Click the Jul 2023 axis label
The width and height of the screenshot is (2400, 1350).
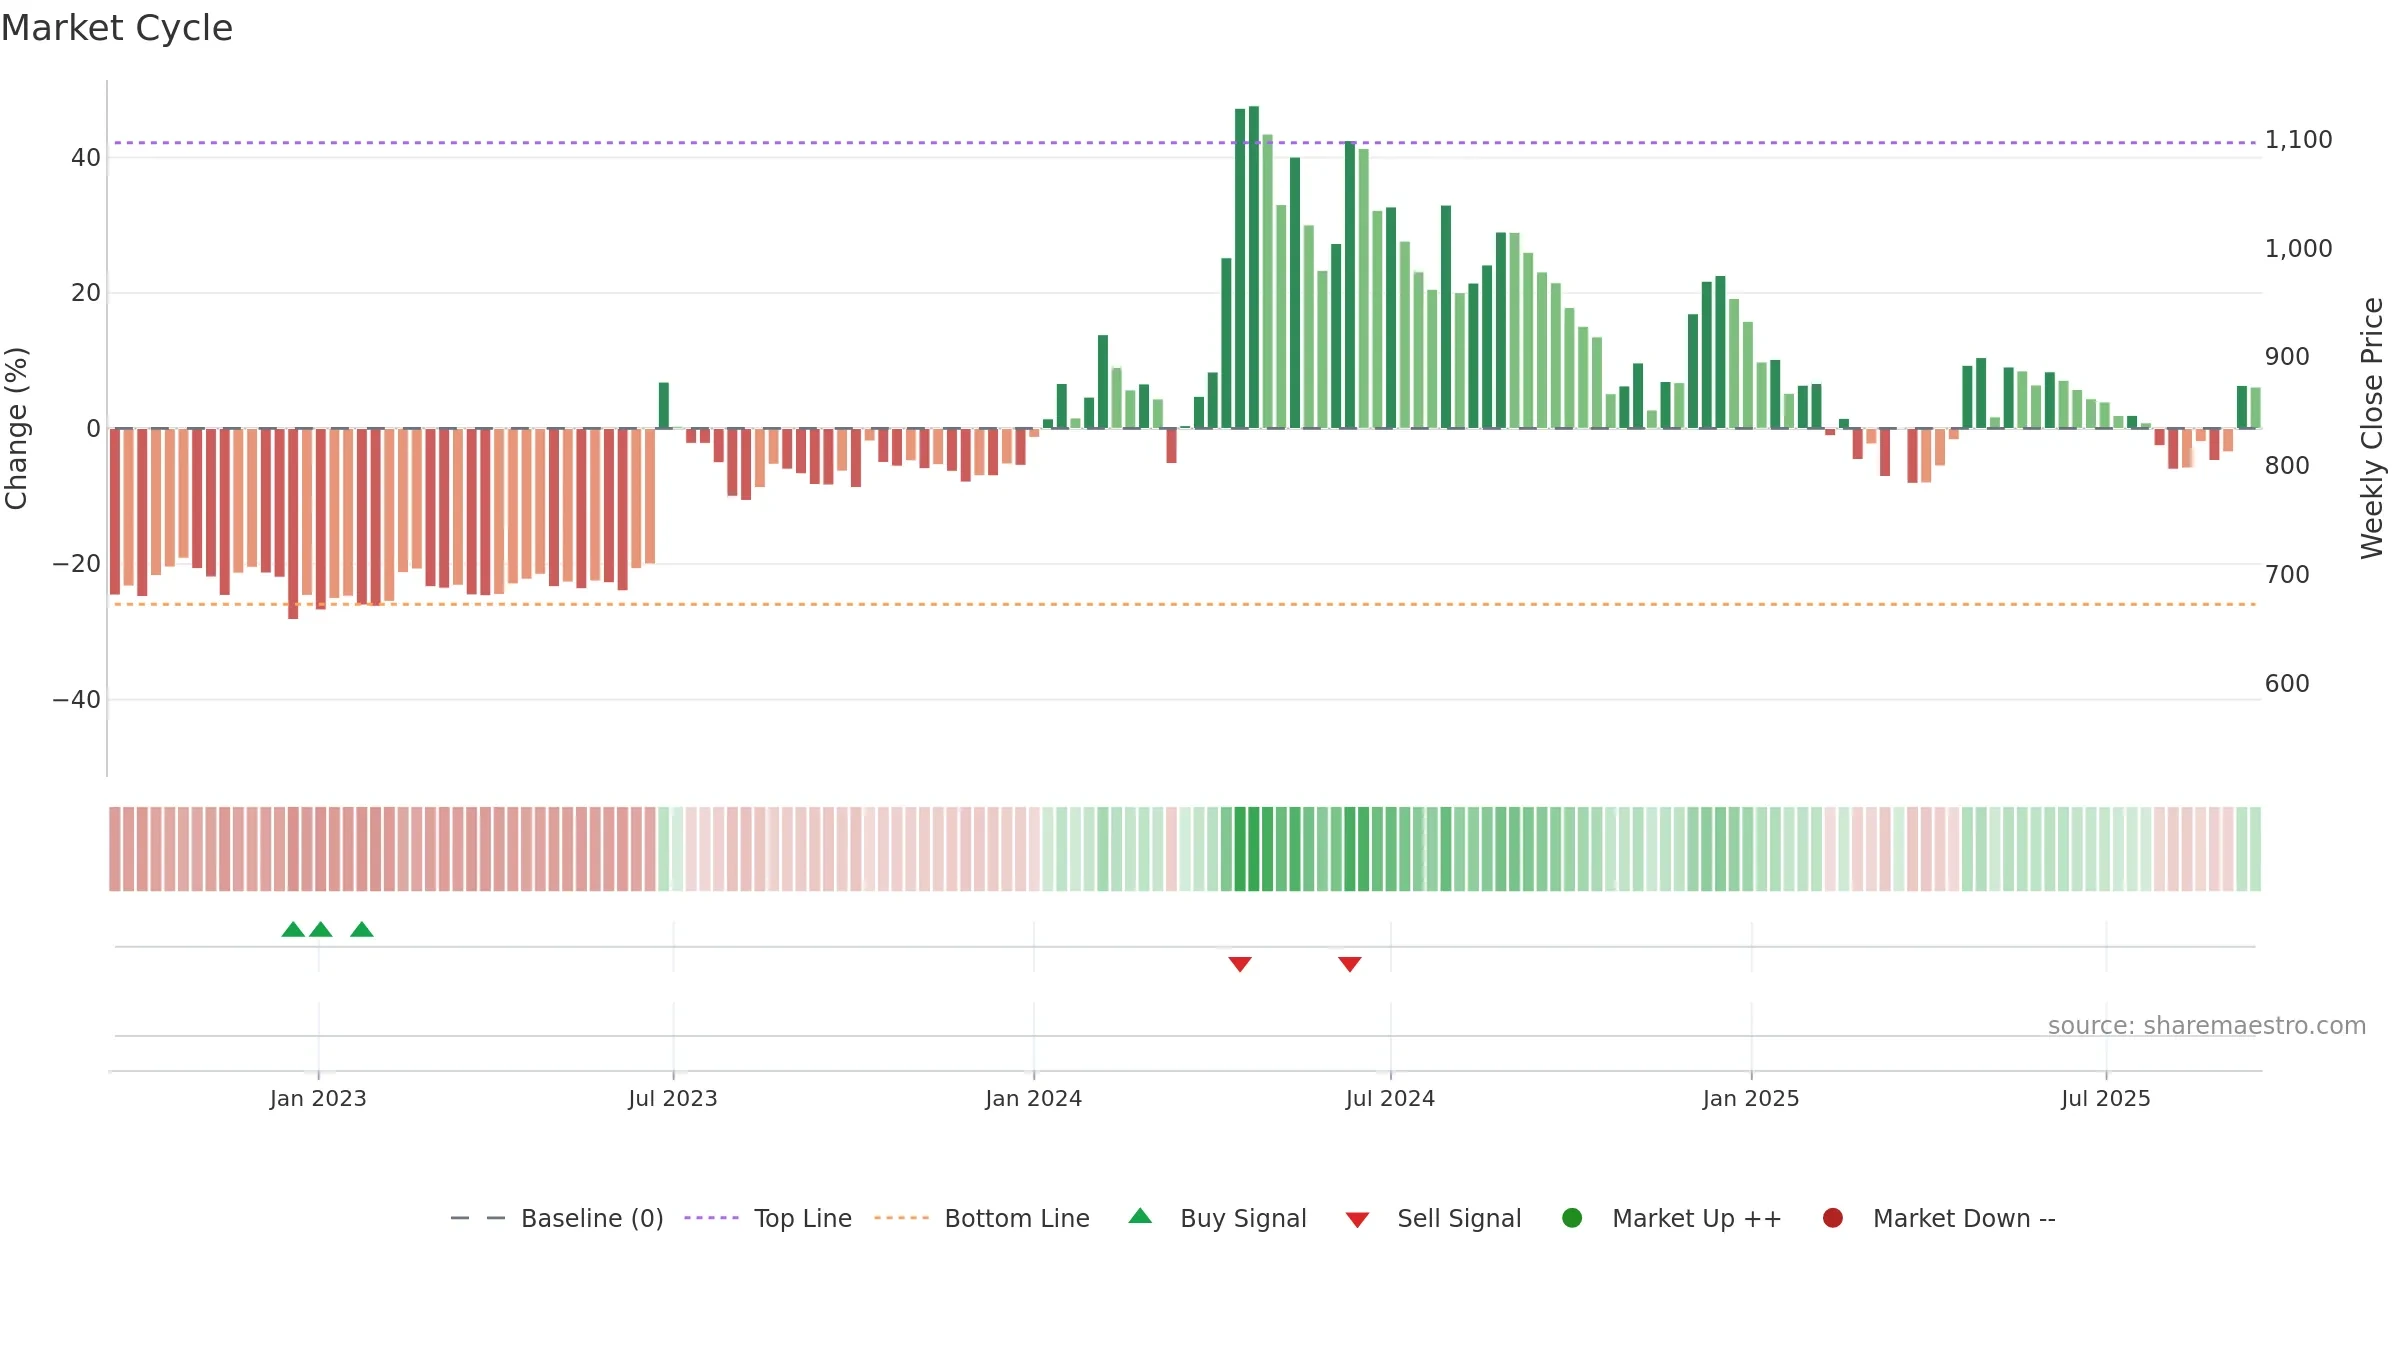(673, 1099)
